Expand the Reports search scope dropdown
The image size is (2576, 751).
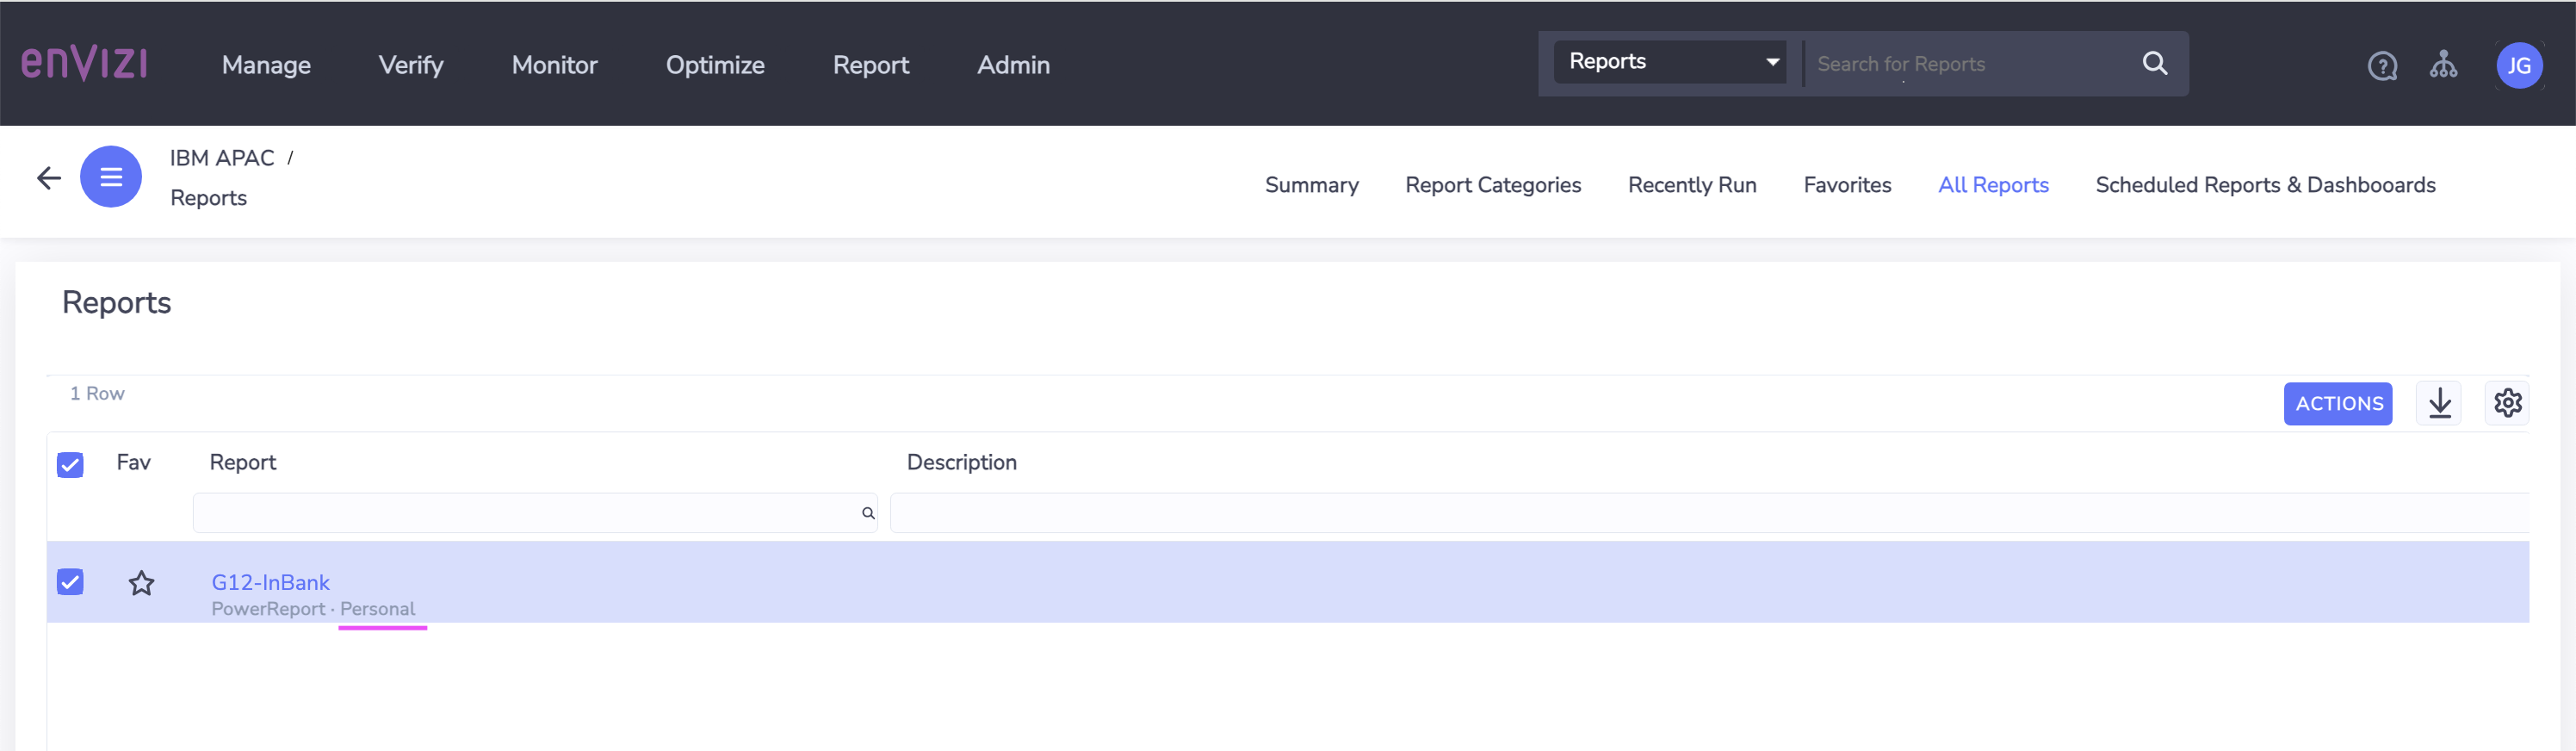pos(1670,62)
